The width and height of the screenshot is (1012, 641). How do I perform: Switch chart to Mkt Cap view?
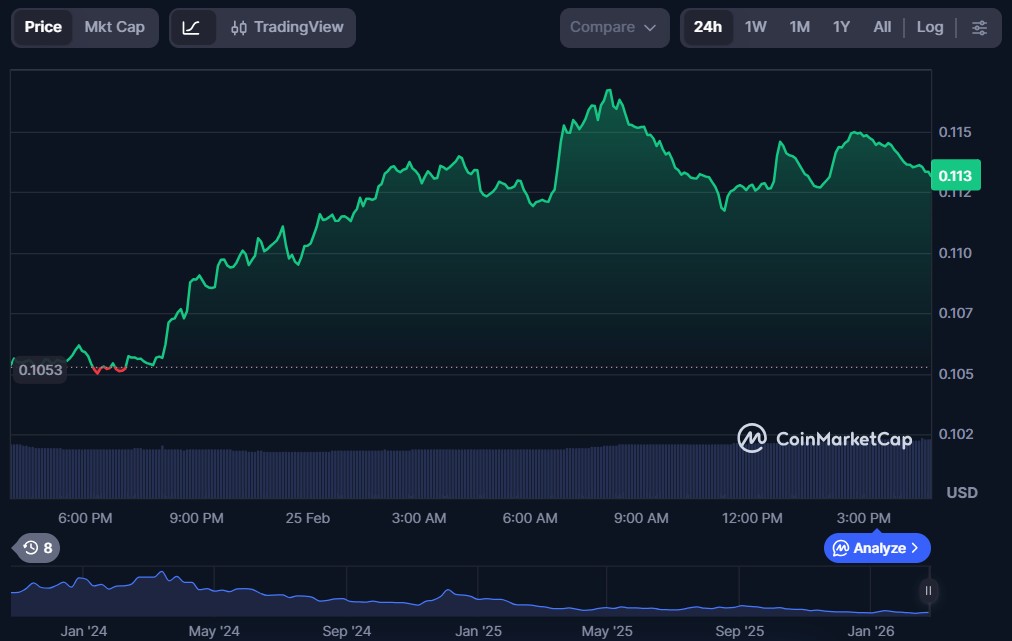114,28
